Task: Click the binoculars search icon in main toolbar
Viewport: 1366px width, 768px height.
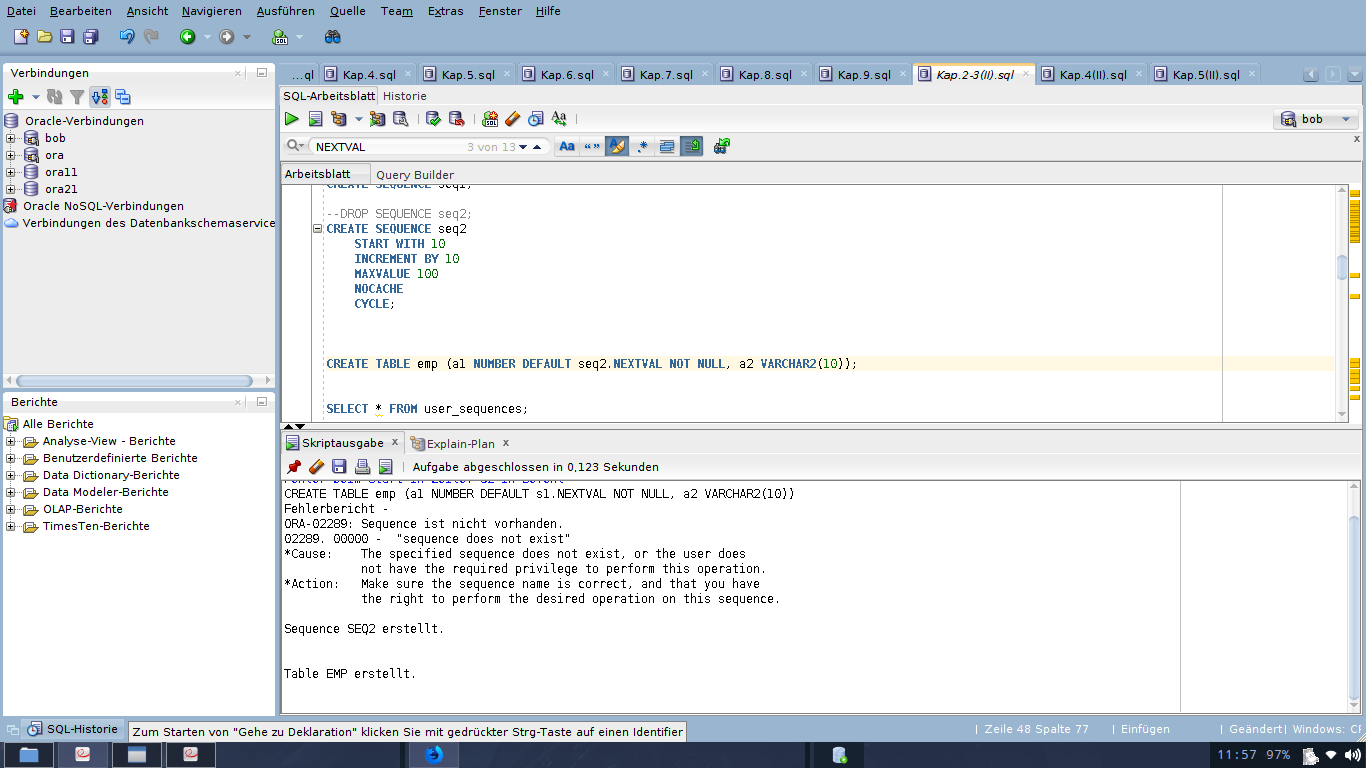Action: [x=333, y=37]
